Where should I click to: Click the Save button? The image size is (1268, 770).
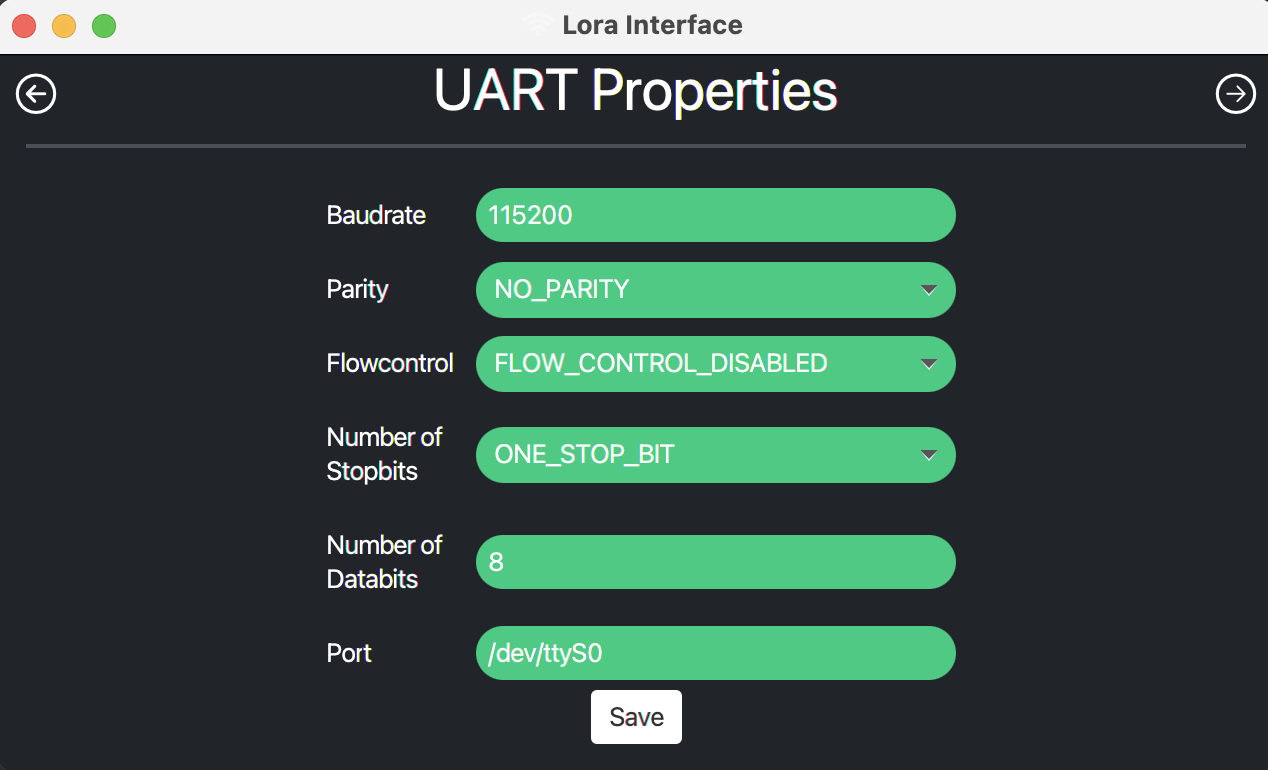tap(636, 716)
